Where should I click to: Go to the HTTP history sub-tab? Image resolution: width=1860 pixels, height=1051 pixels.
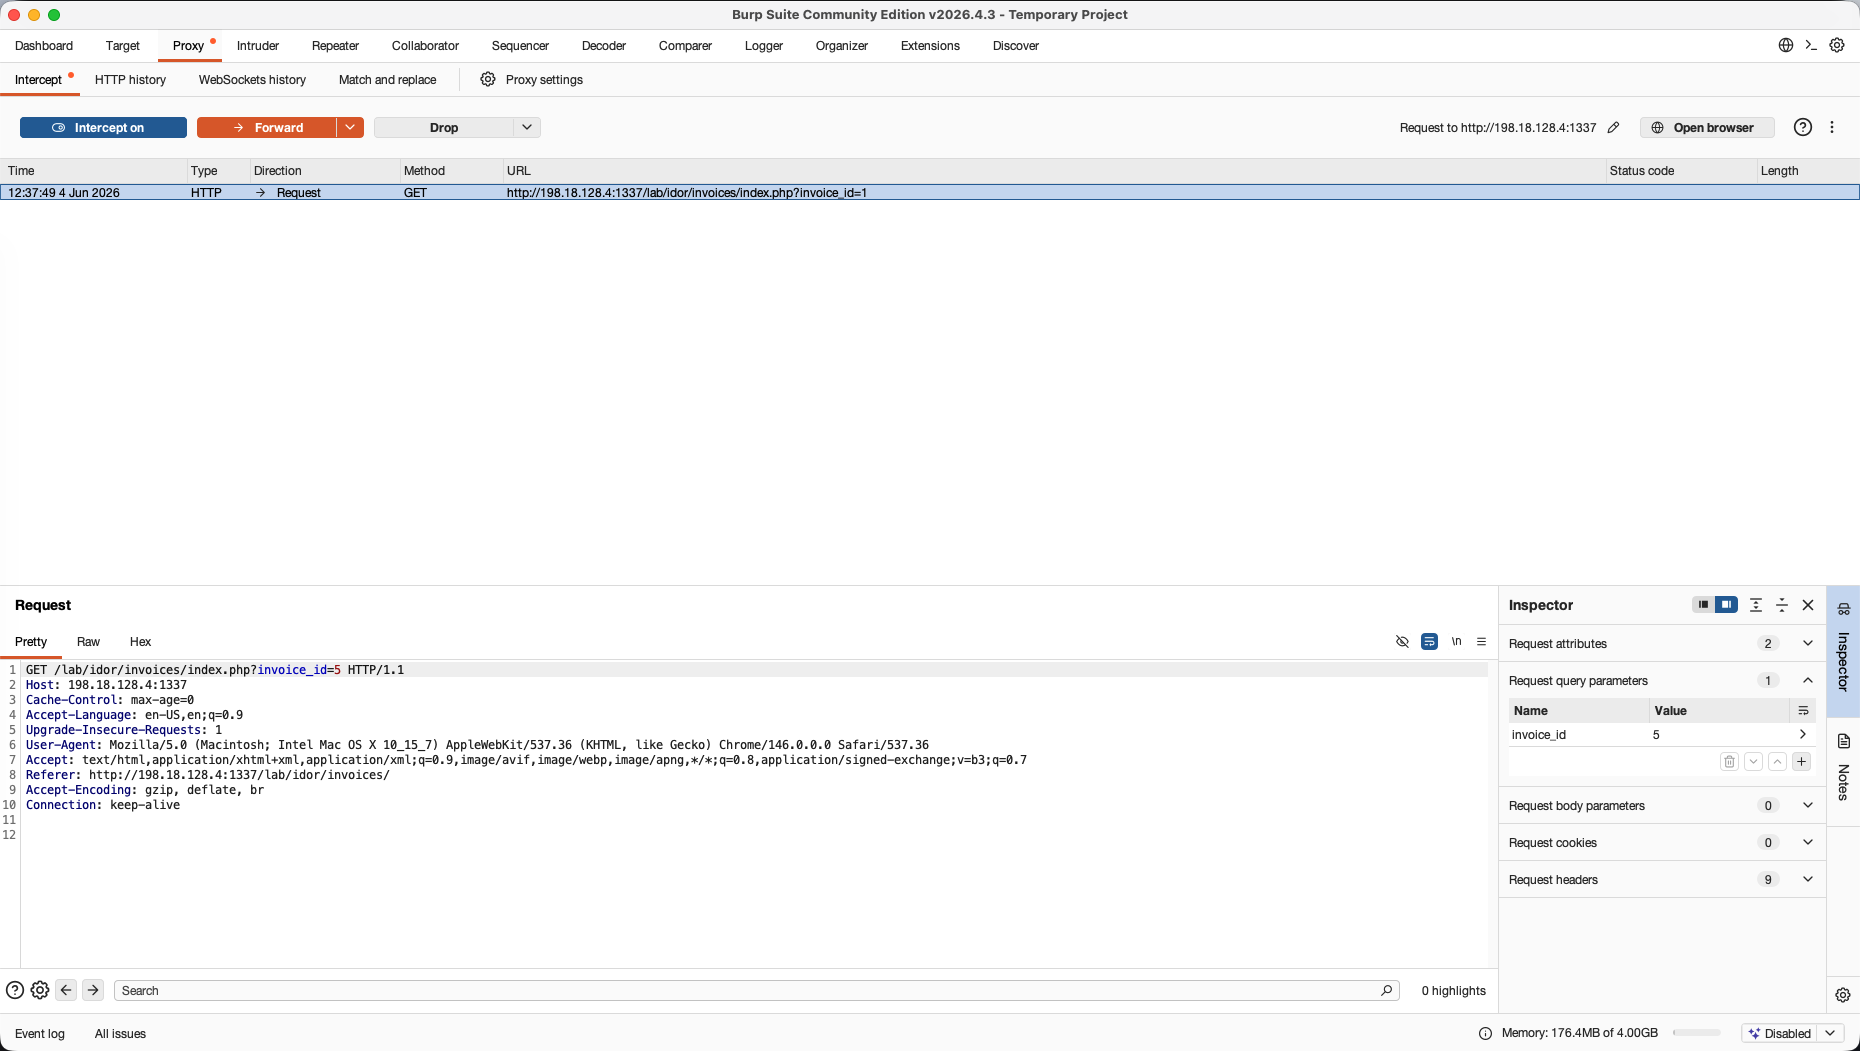point(130,79)
